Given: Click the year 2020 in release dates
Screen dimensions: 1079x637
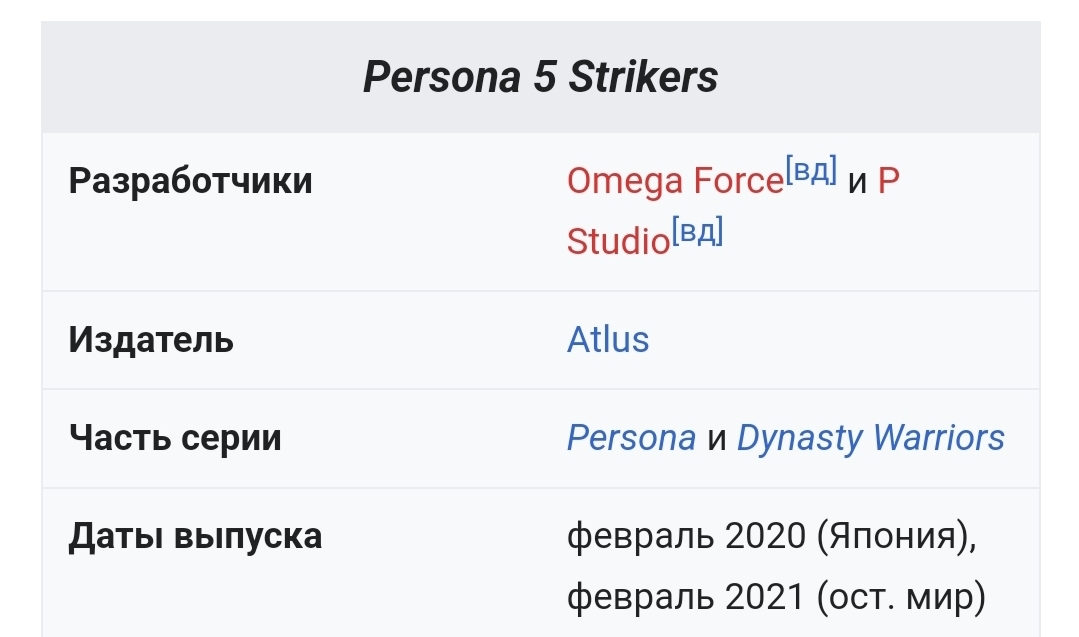Looking at the screenshot, I should coord(766,537).
